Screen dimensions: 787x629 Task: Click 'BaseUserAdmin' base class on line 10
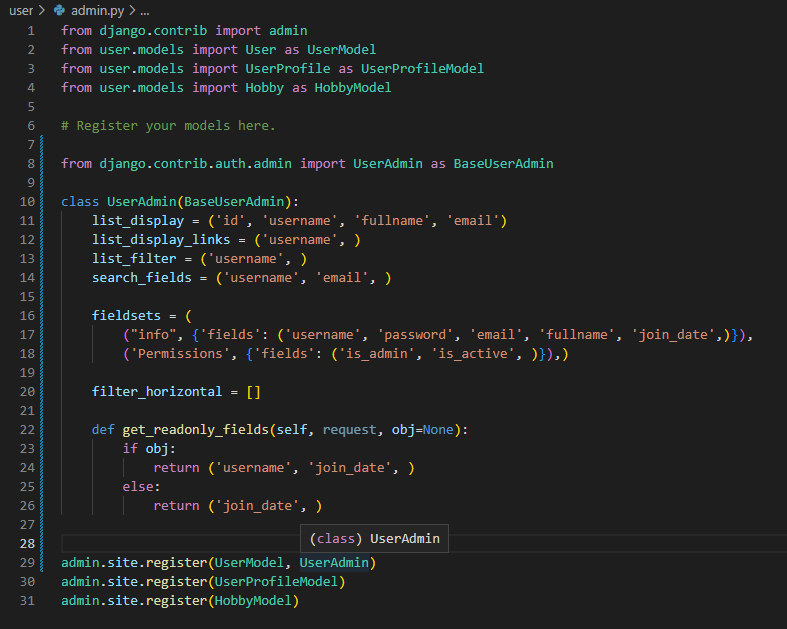(x=234, y=202)
